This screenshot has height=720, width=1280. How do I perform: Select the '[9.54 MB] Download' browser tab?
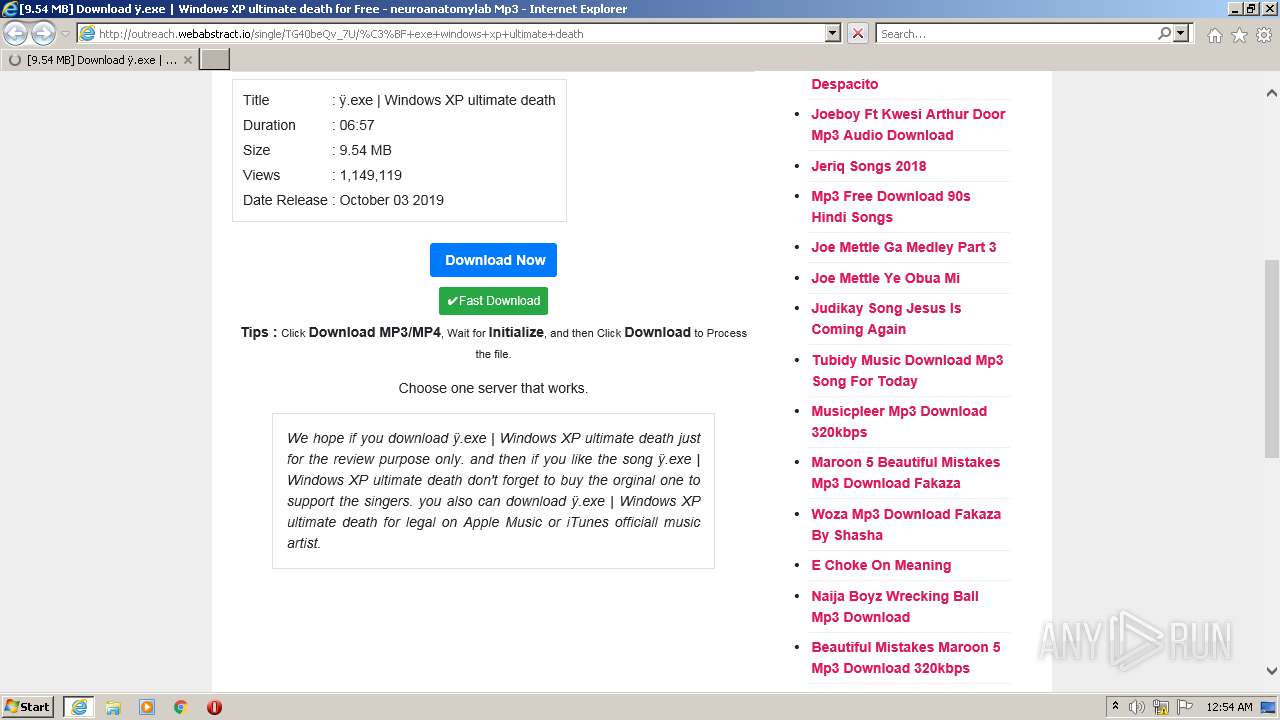point(100,60)
